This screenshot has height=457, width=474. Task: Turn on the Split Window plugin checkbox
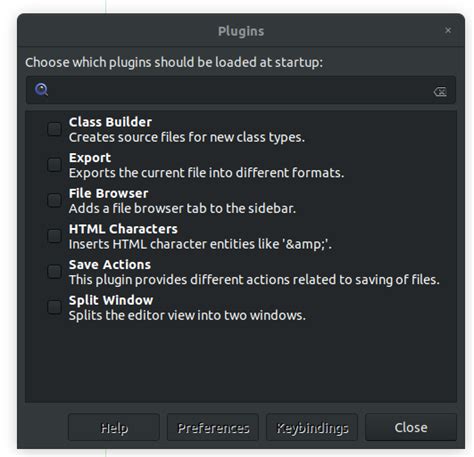point(54,307)
